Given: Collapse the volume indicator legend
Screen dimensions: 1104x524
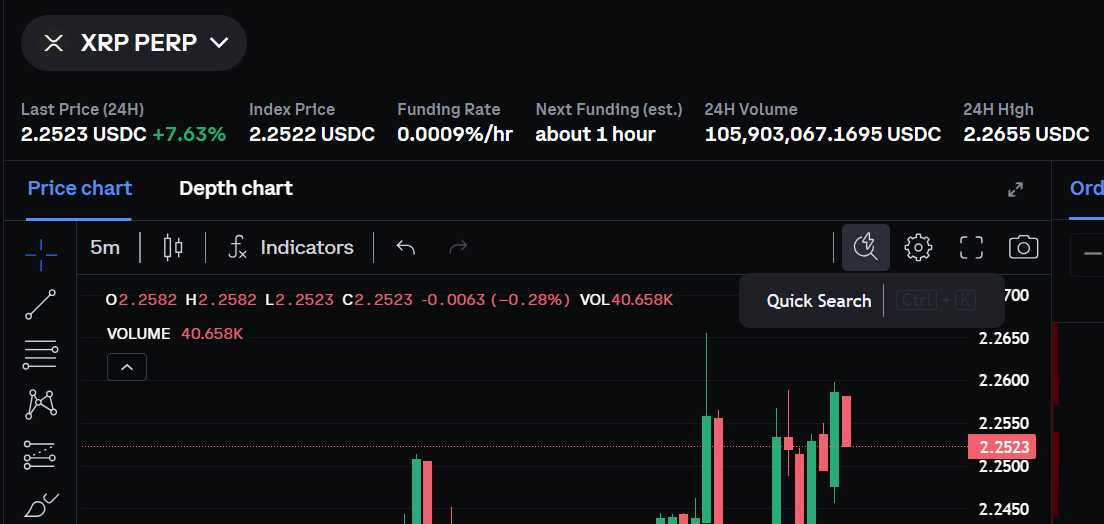Looking at the screenshot, I should [x=127, y=367].
